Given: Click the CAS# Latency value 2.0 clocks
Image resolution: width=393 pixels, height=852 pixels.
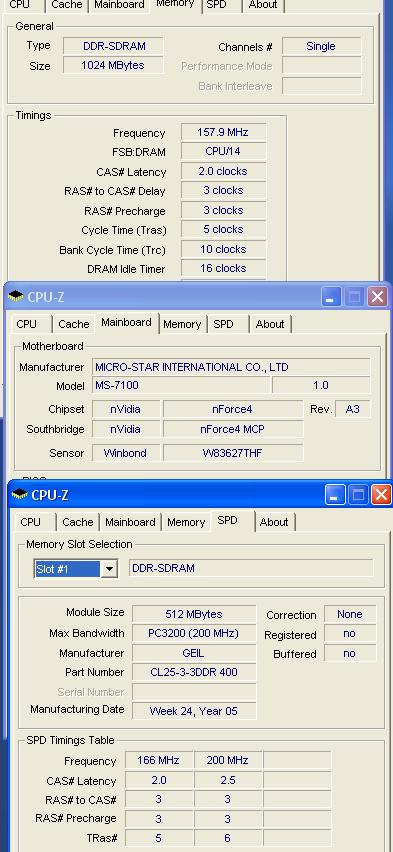Looking at the screenshot, I should tap(223, 171).
